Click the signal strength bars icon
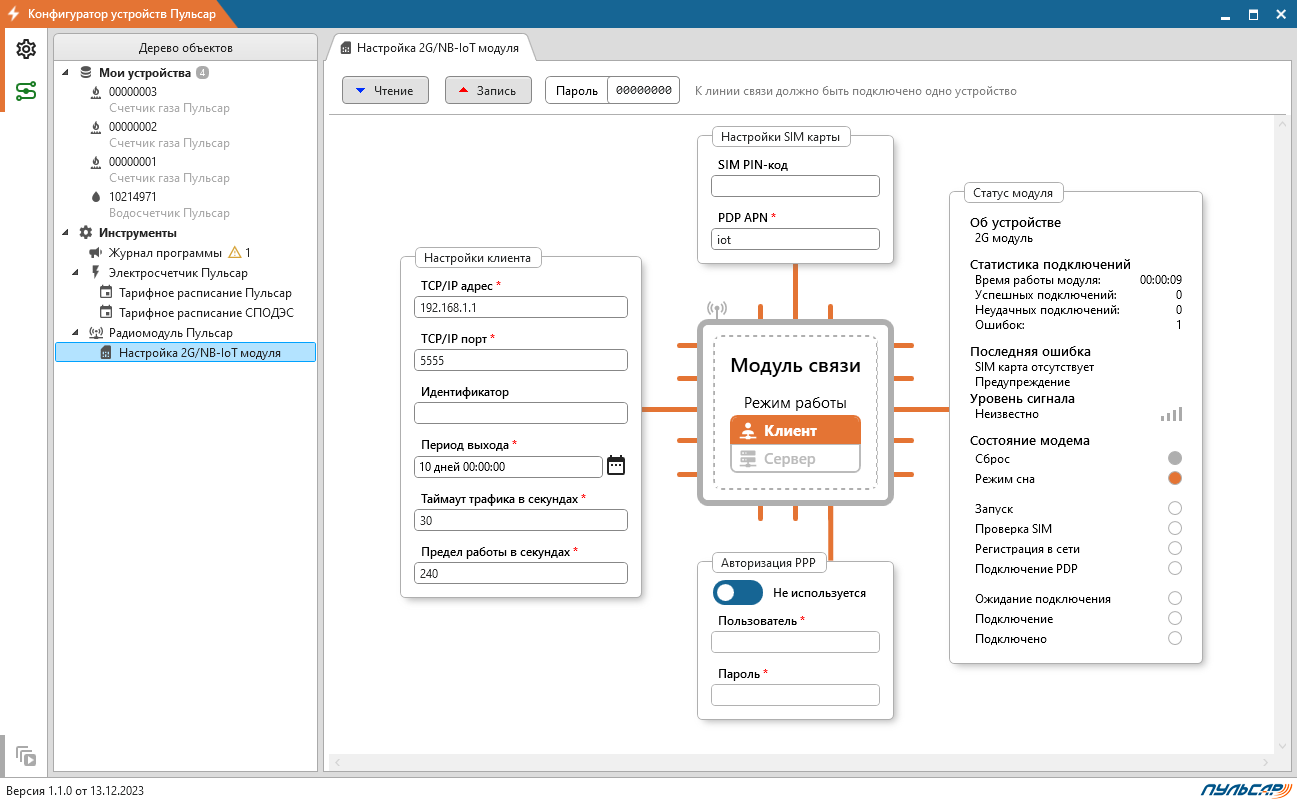The width and height of the screenshot is (1297, 803). 1171,414
